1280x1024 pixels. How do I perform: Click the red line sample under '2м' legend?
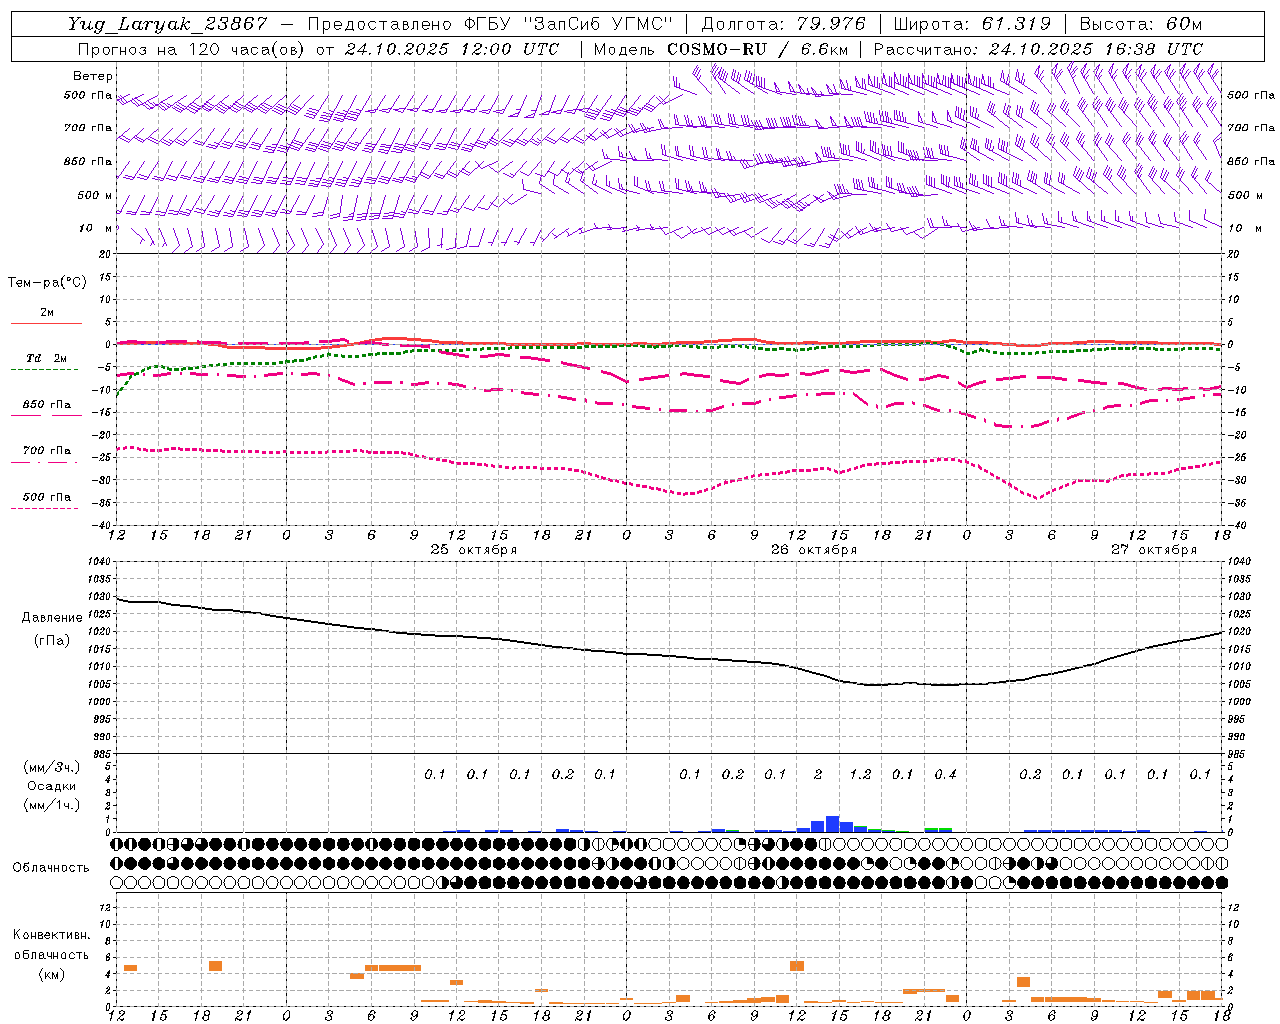46,323
